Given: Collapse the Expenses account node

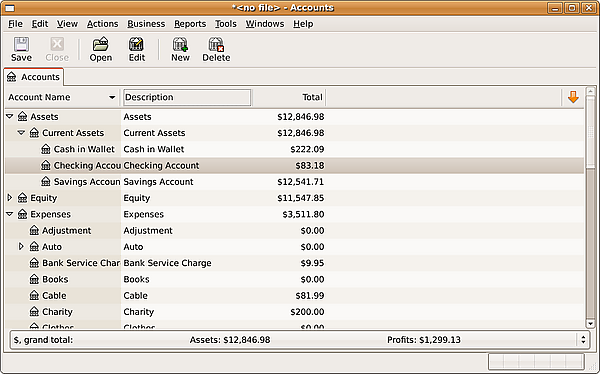Looking at the screenshot, I should pos(10,214).
